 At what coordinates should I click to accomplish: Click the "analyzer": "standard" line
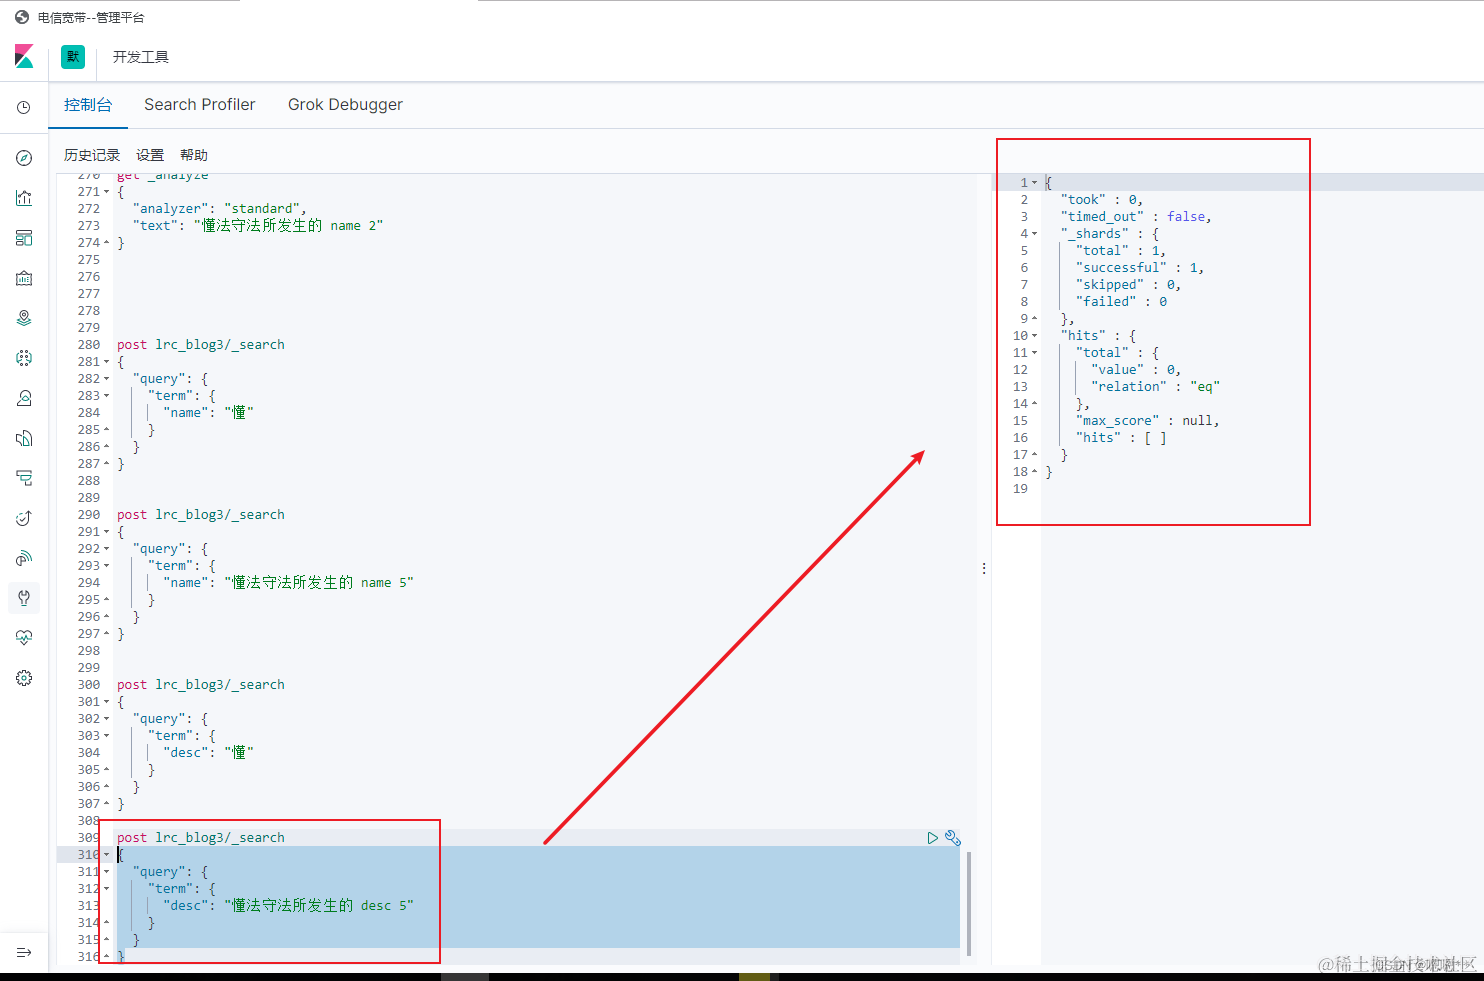[x=219, y=209]
